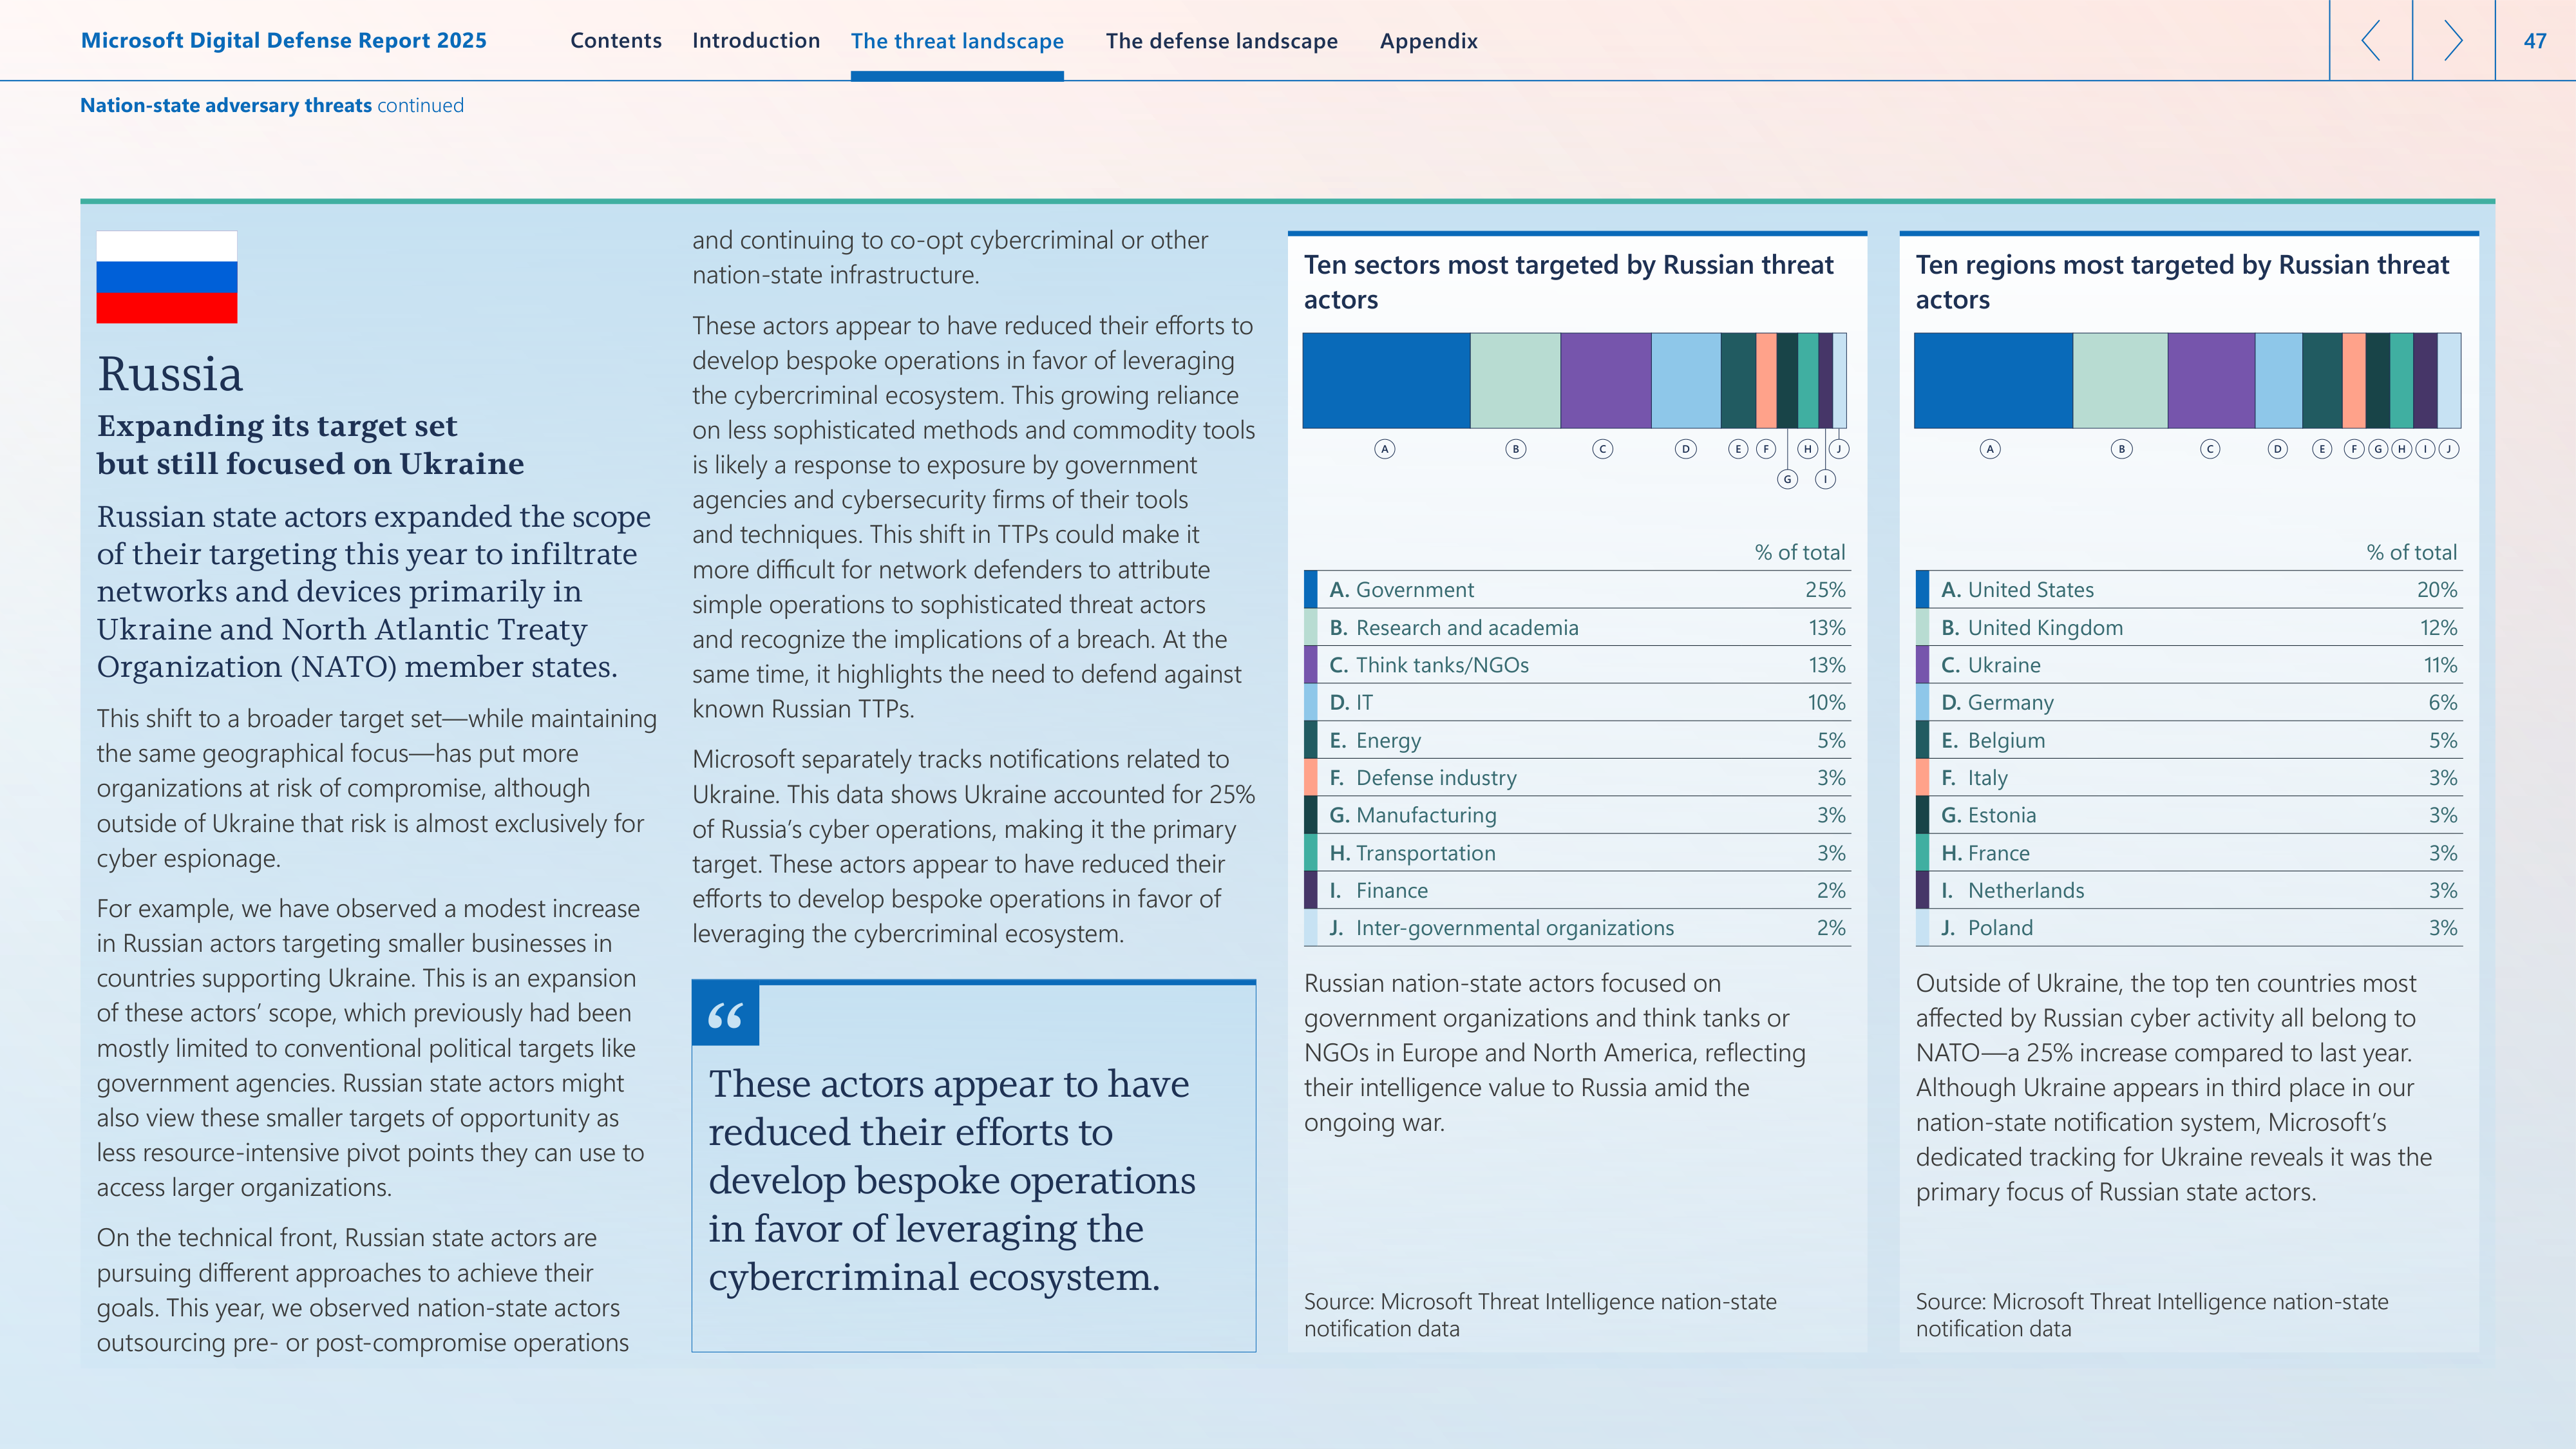Click marker A under sectors chart
This screenshot has width=2576, height=1449.
pyautogui.click(x=1385, y=449)
